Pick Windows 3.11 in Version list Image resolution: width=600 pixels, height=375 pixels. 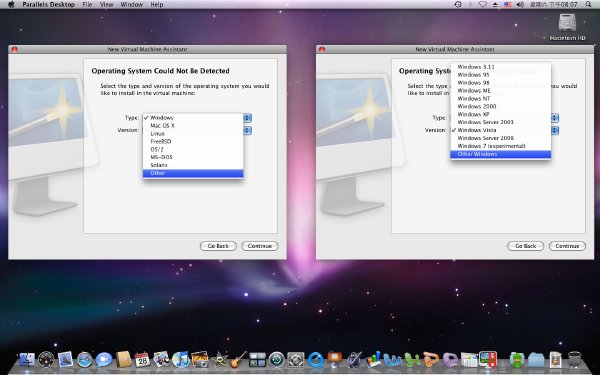click(501, 67)
